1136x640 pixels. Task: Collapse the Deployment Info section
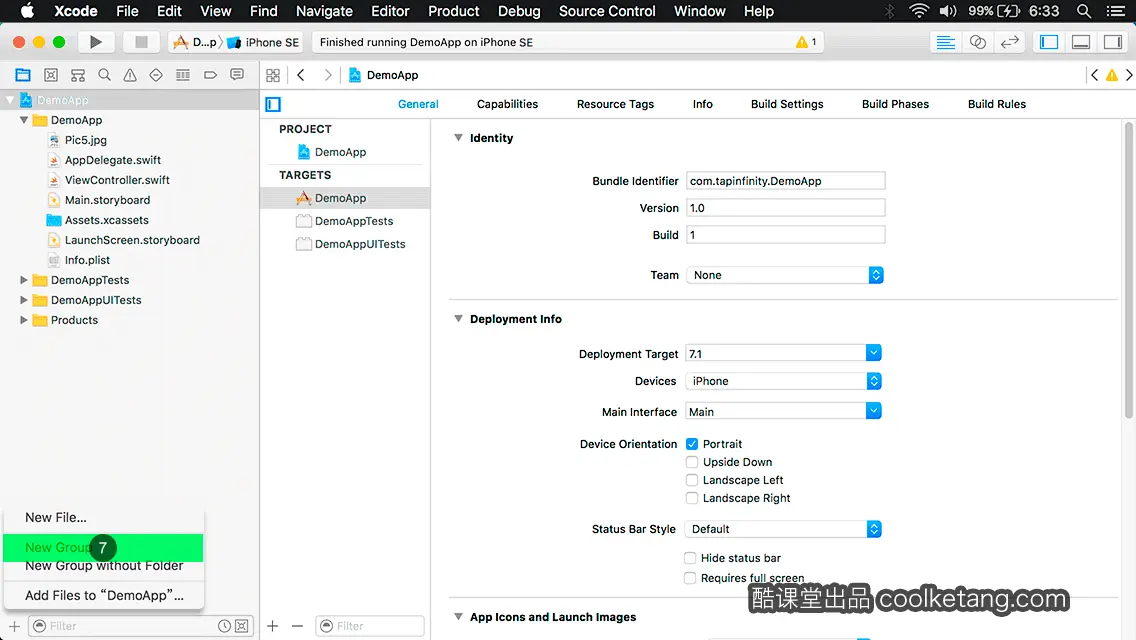tap(458, 318)
